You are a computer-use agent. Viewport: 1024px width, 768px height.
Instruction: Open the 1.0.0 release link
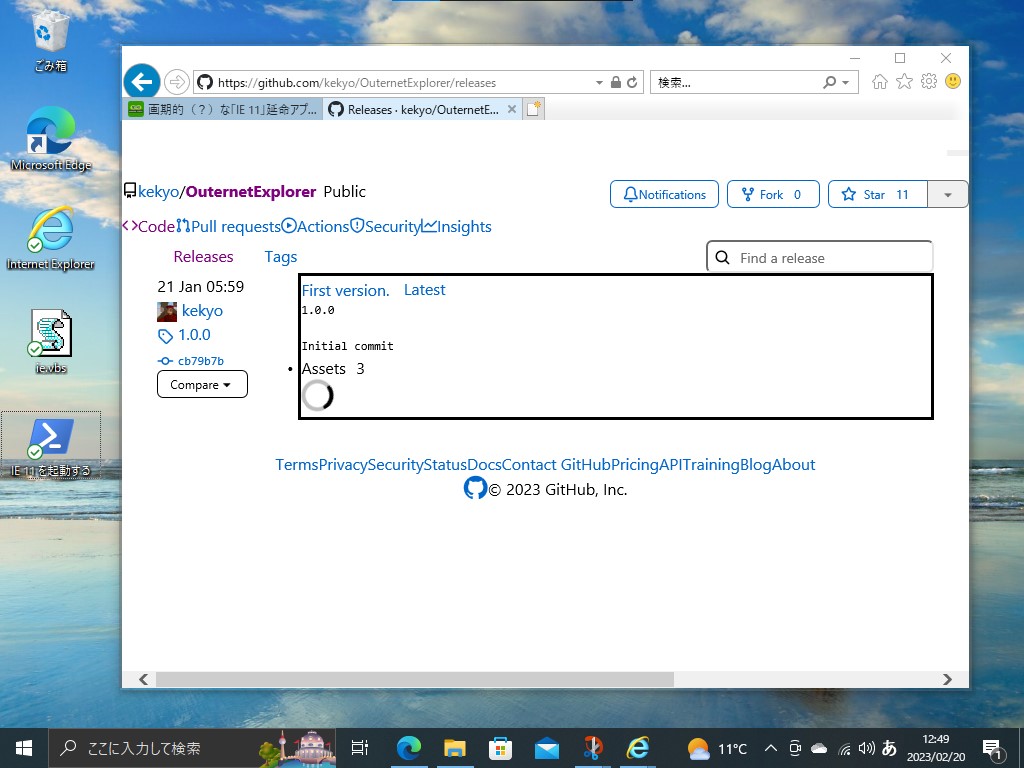pyautogui.click(x=194, y=335)
